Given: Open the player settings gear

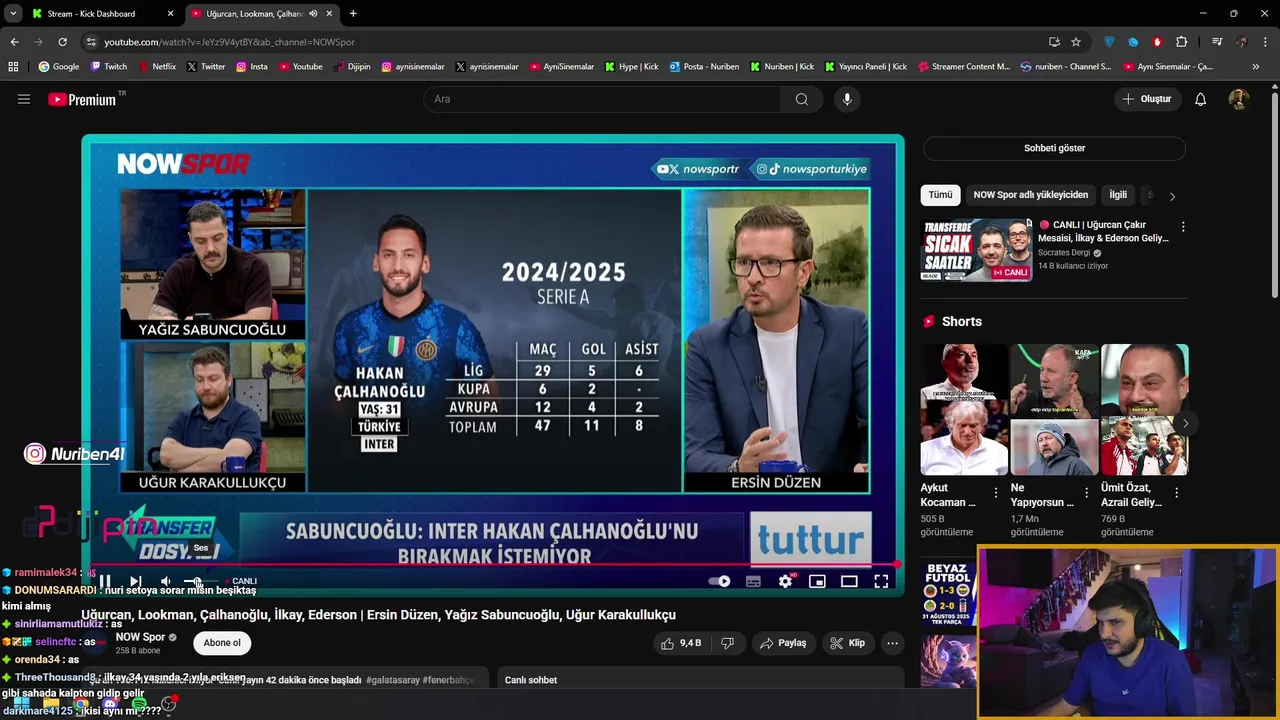Looking at the screenshot, I should click(x=785, y=581).
